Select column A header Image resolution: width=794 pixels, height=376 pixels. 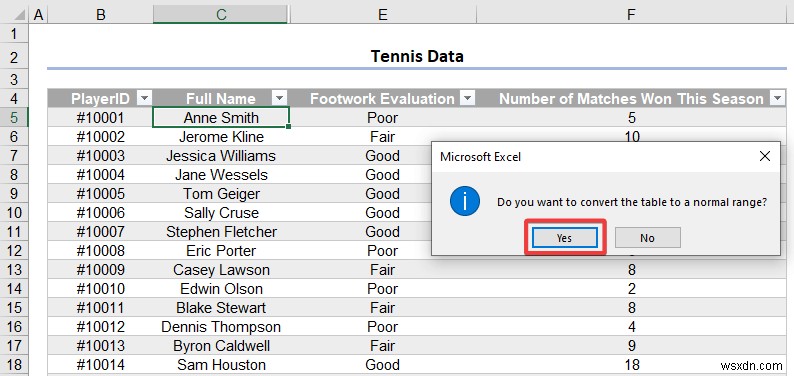(38, 15)
